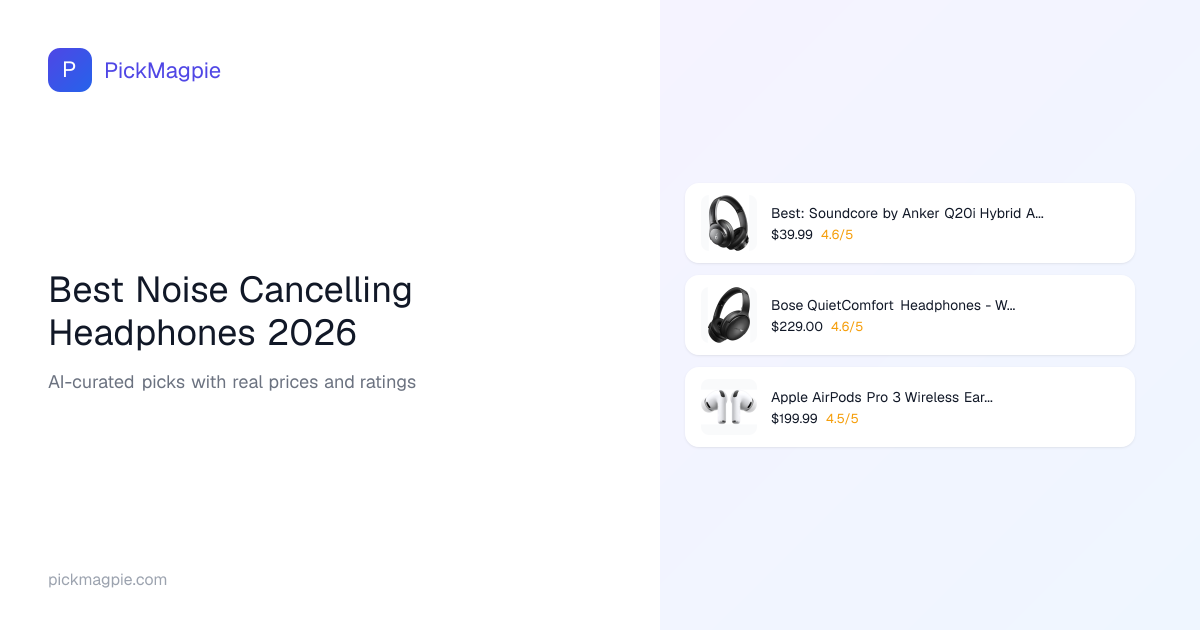Open the Soundcore Q20i headphones thumbnail
The width and height of the screenshot is (1200, 630).
(728, 223)
